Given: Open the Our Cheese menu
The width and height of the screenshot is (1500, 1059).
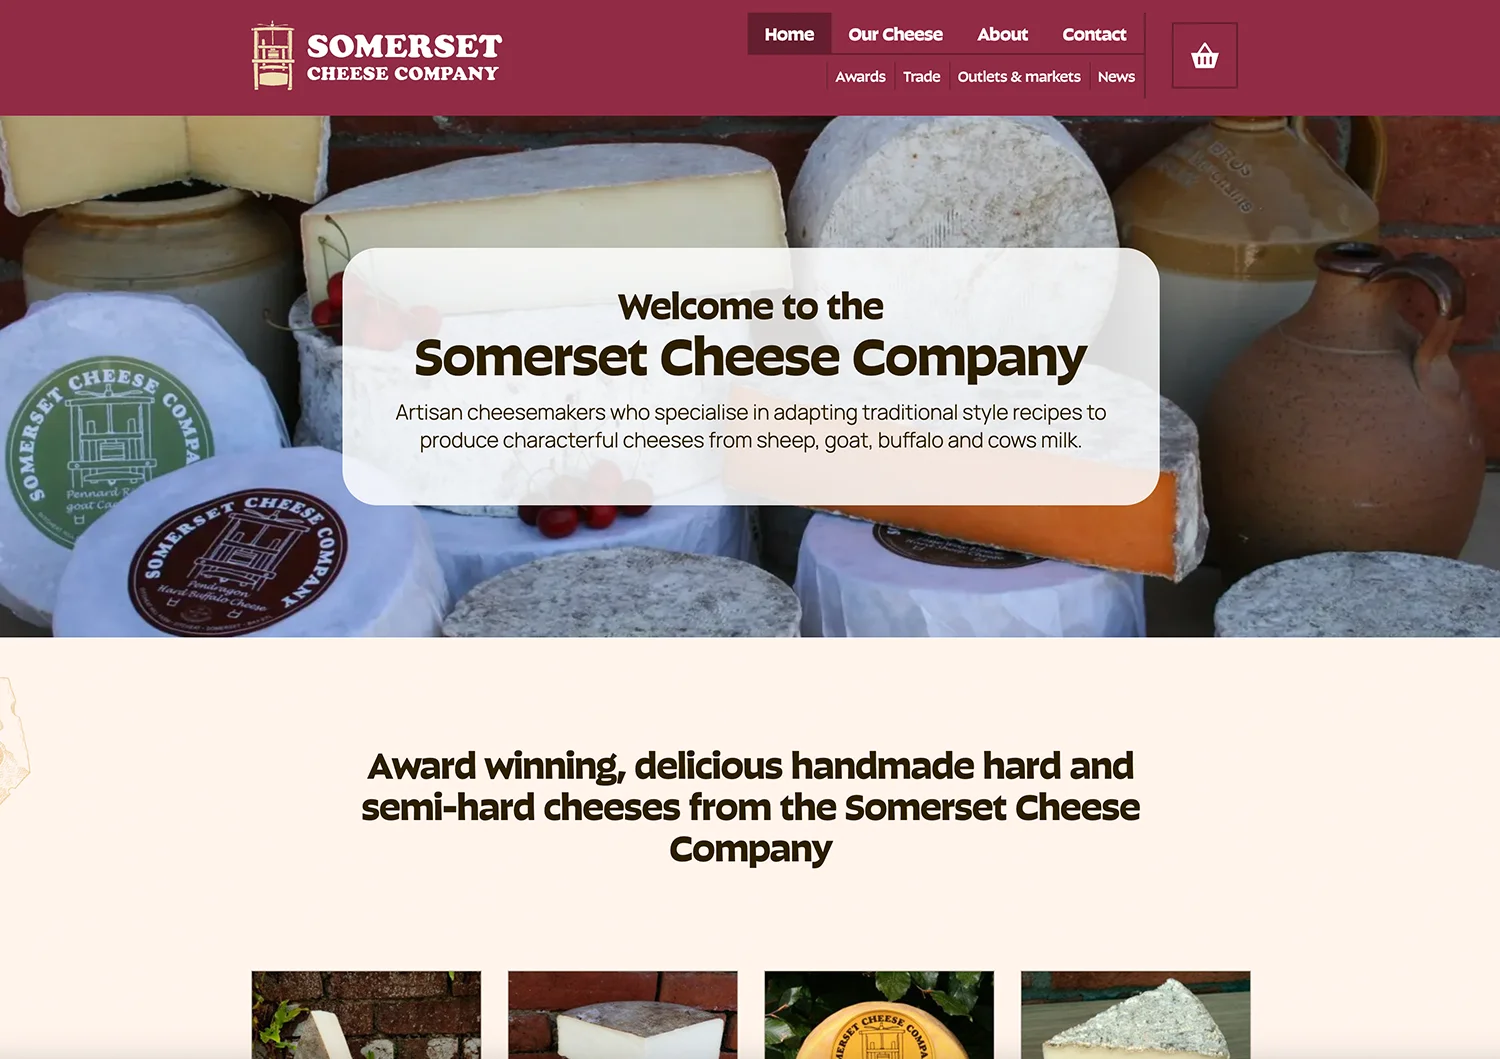Looking at the screenshot, I should click(895, 34).
